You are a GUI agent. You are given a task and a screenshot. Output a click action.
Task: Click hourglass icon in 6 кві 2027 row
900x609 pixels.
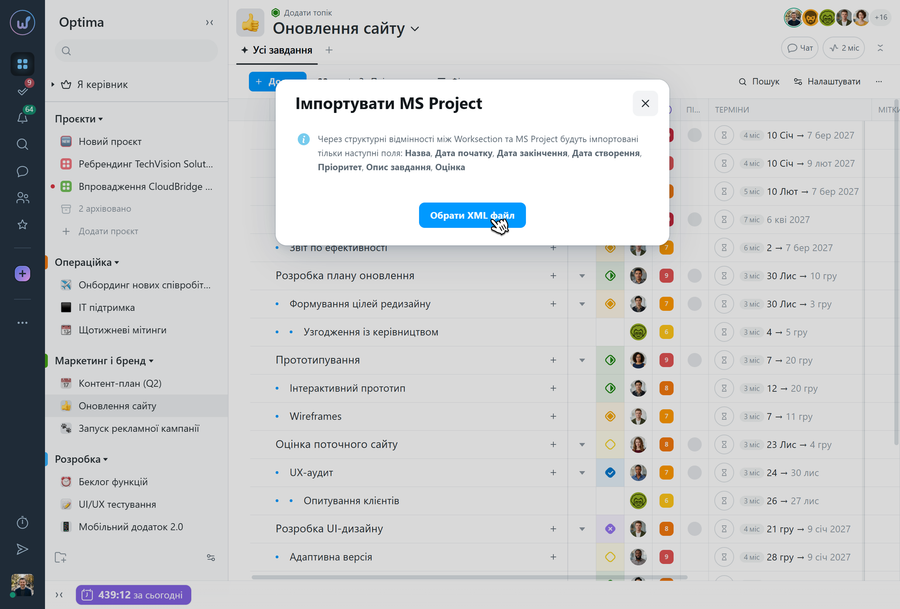(x=724, y=219)
